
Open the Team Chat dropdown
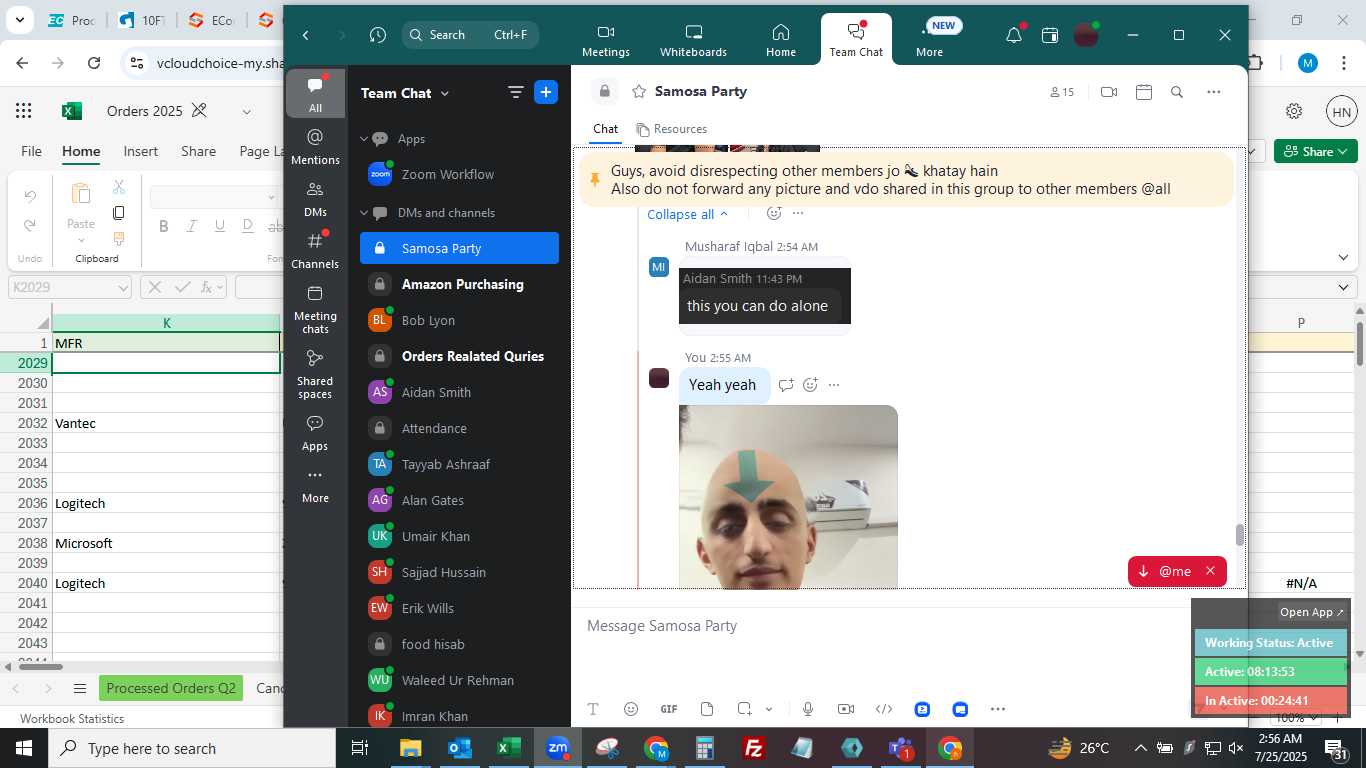click(445, 93)
